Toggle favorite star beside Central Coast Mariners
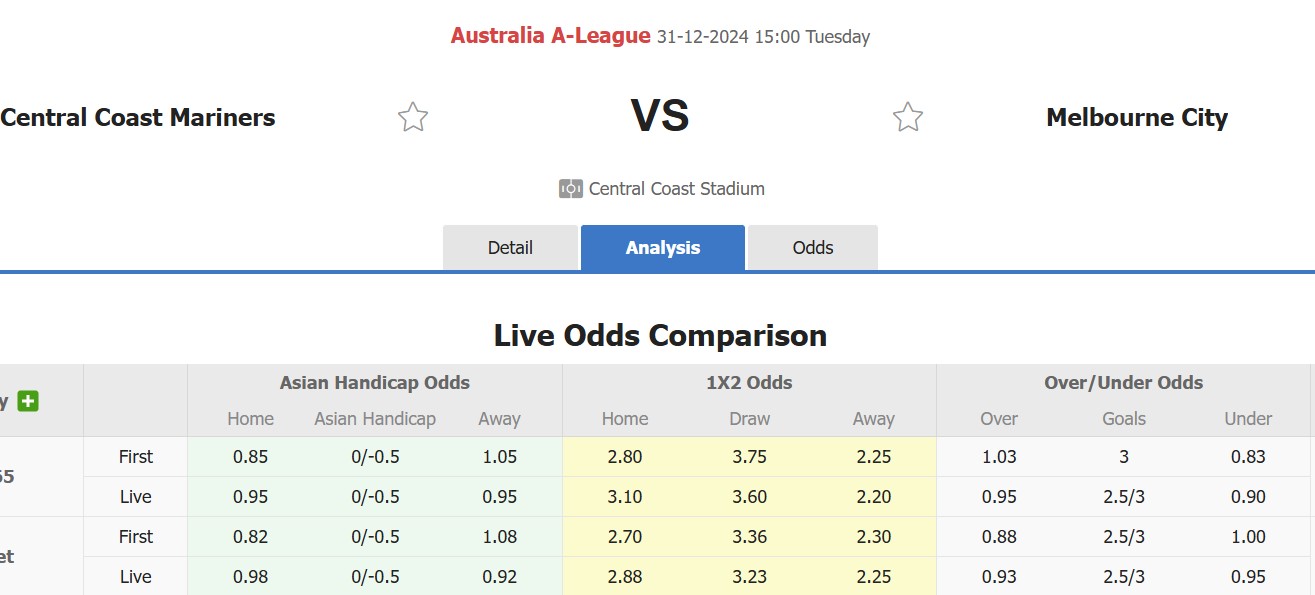The width and height of the screenshot is (1315, 595). click(411, 116)
